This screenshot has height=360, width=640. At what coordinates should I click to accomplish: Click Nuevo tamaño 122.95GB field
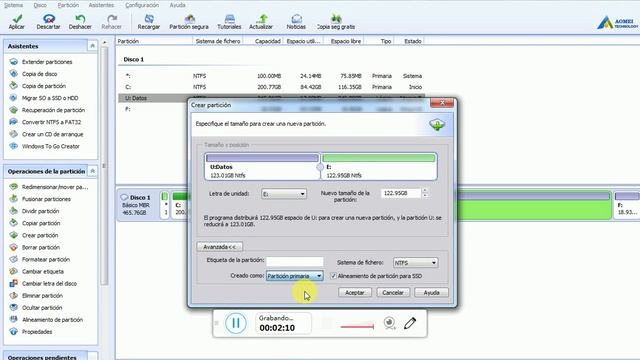(x=401, y=193)
